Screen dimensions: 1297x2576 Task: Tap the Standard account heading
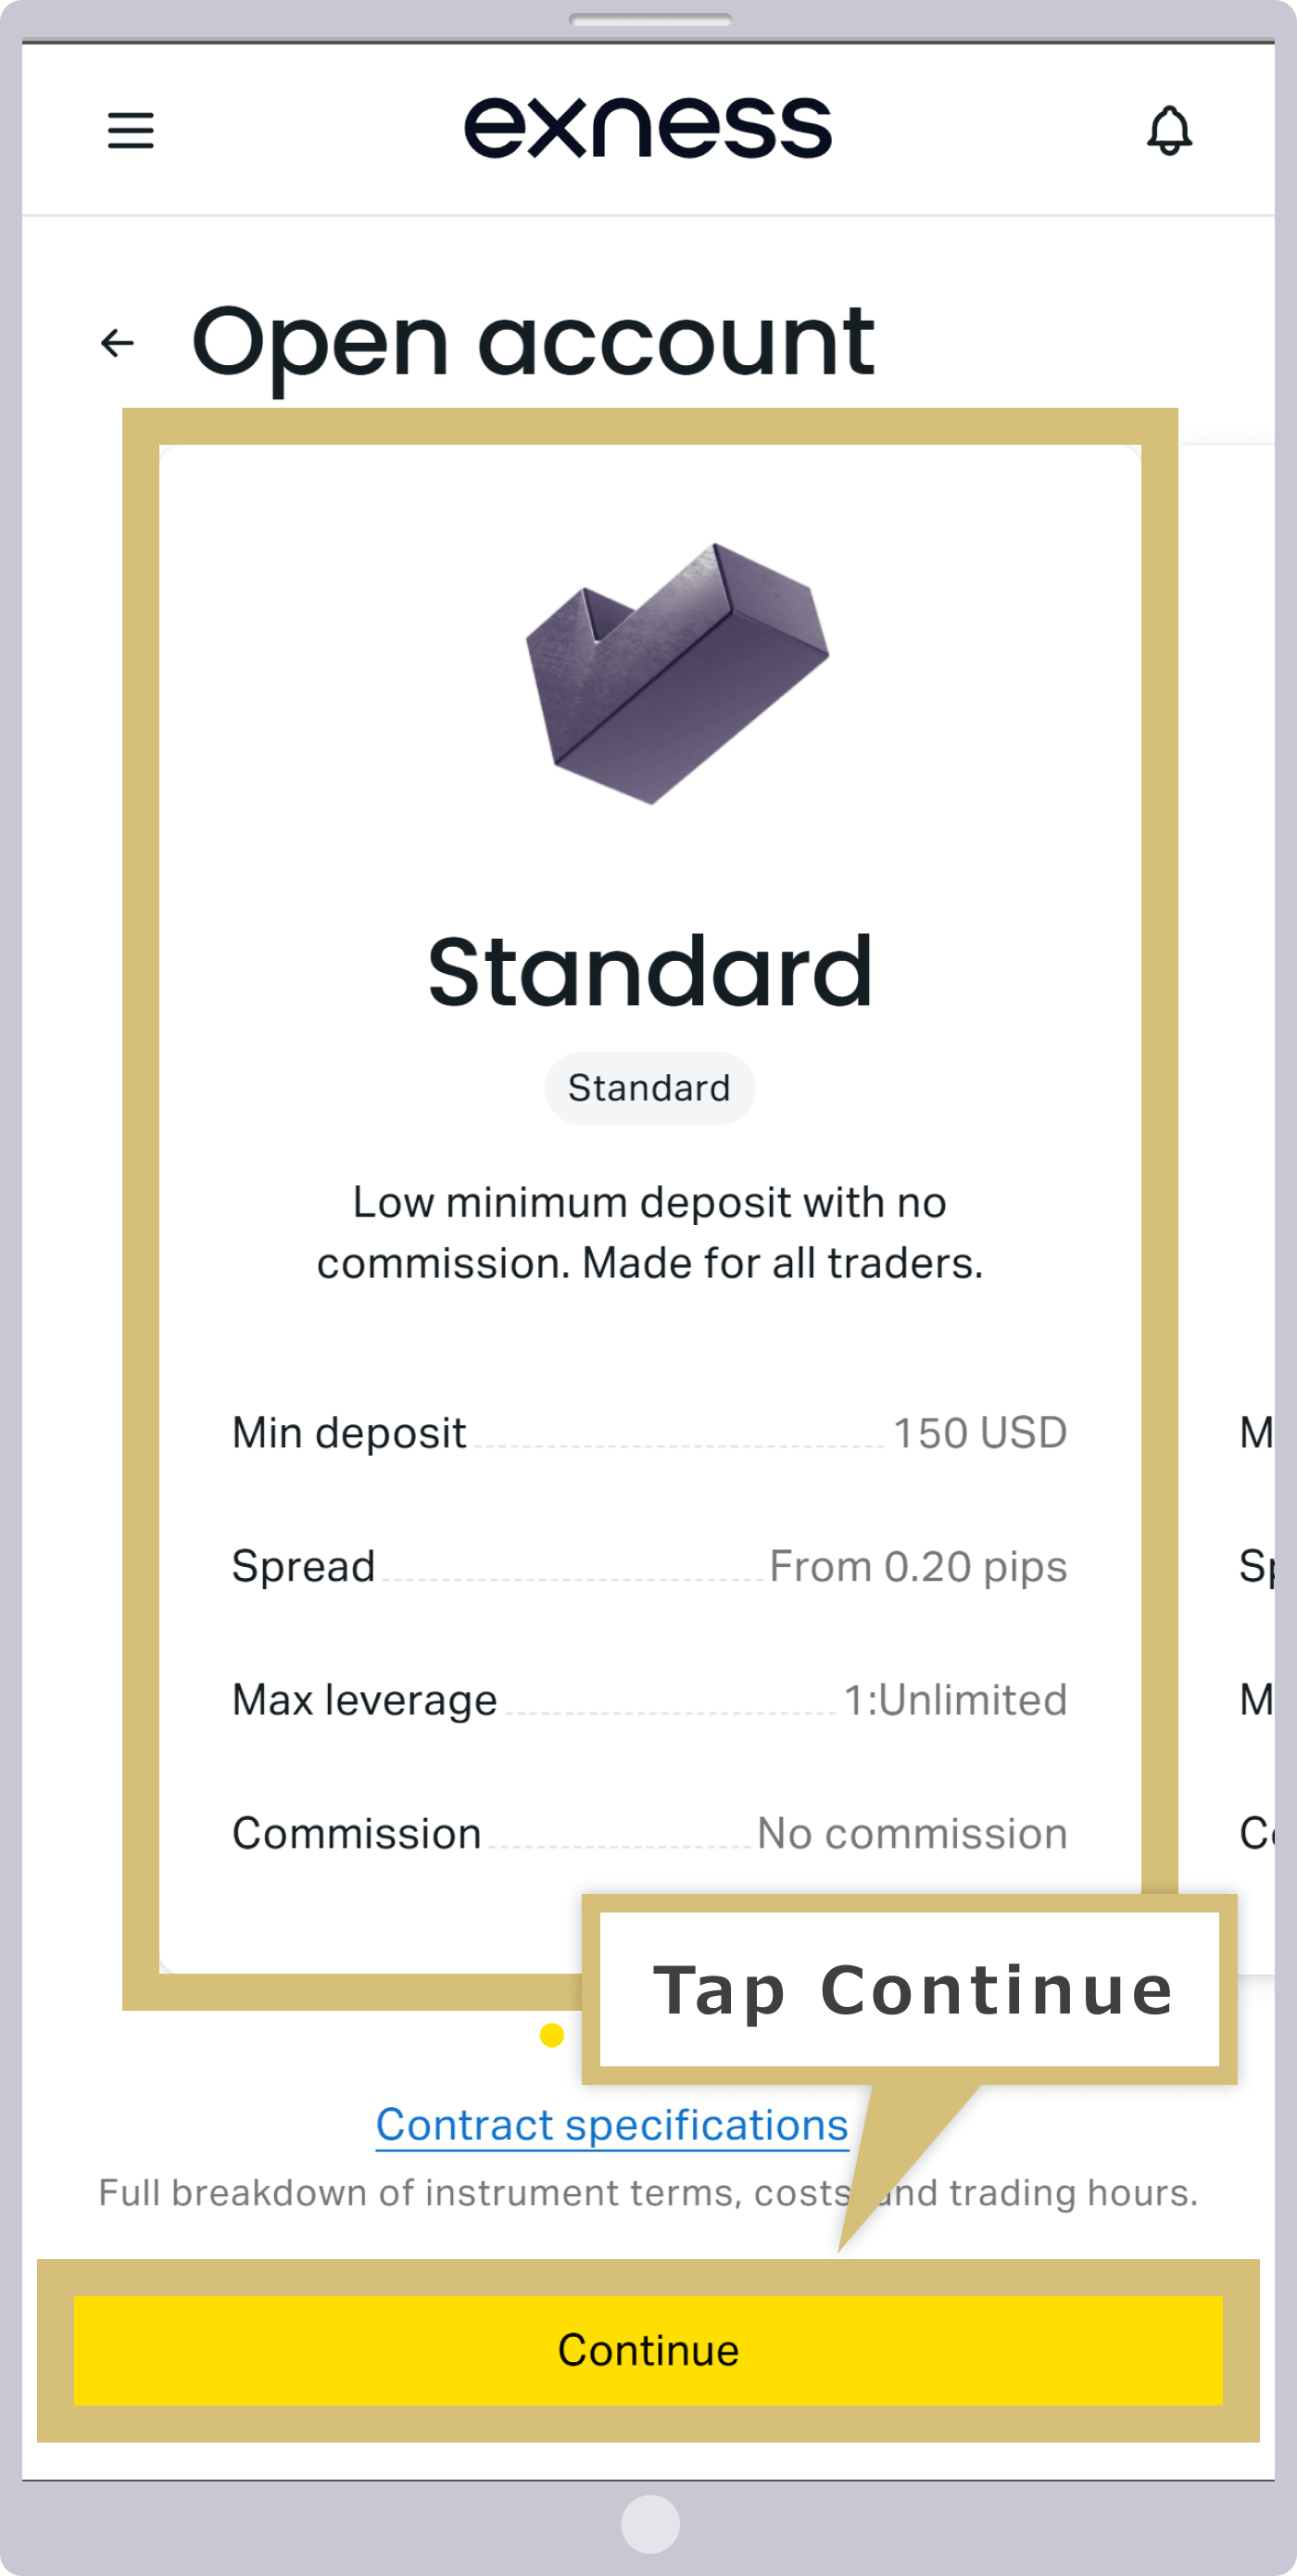tap(650, 971)
